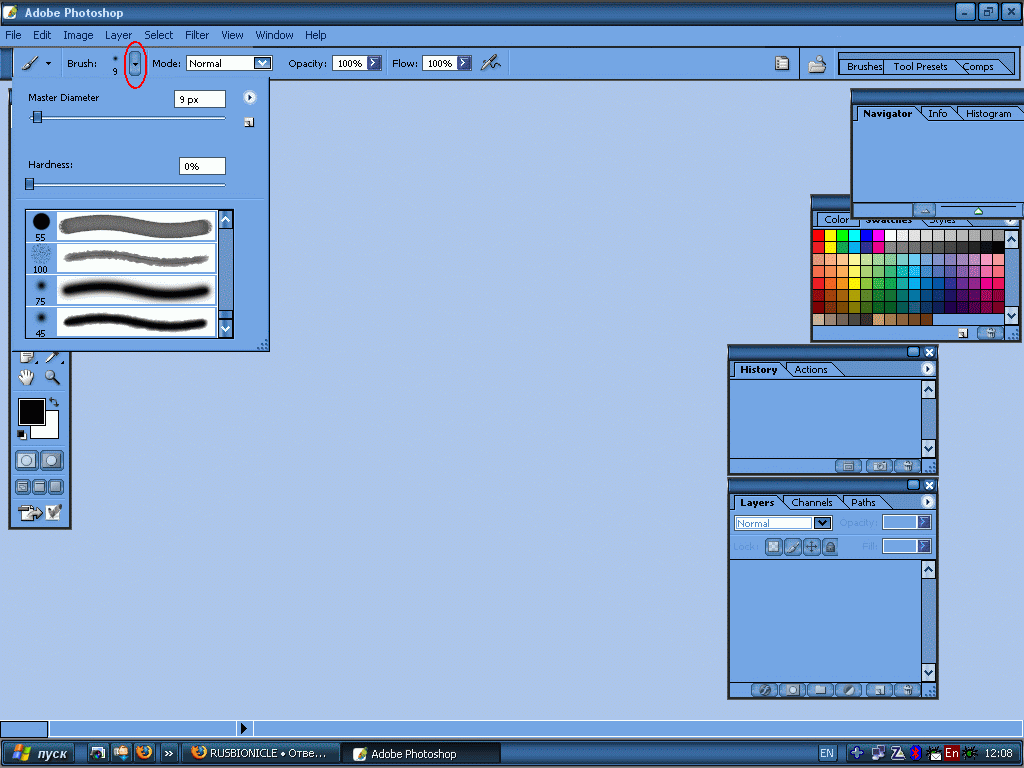The height and width of the screenshot is (768, 1024).
Task: Open the Image menu
Action: pyautogui.click(x=78, y=35)
